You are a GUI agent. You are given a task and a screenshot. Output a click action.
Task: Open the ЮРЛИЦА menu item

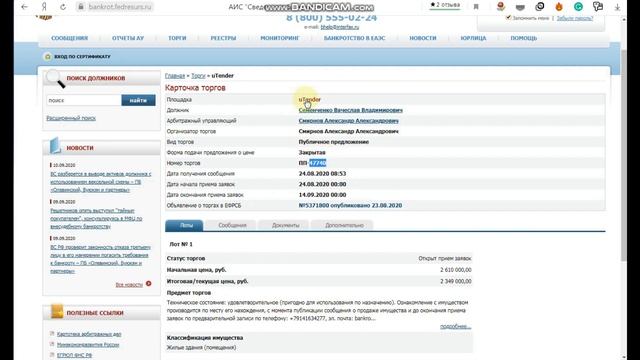click(x=473, y=38)
